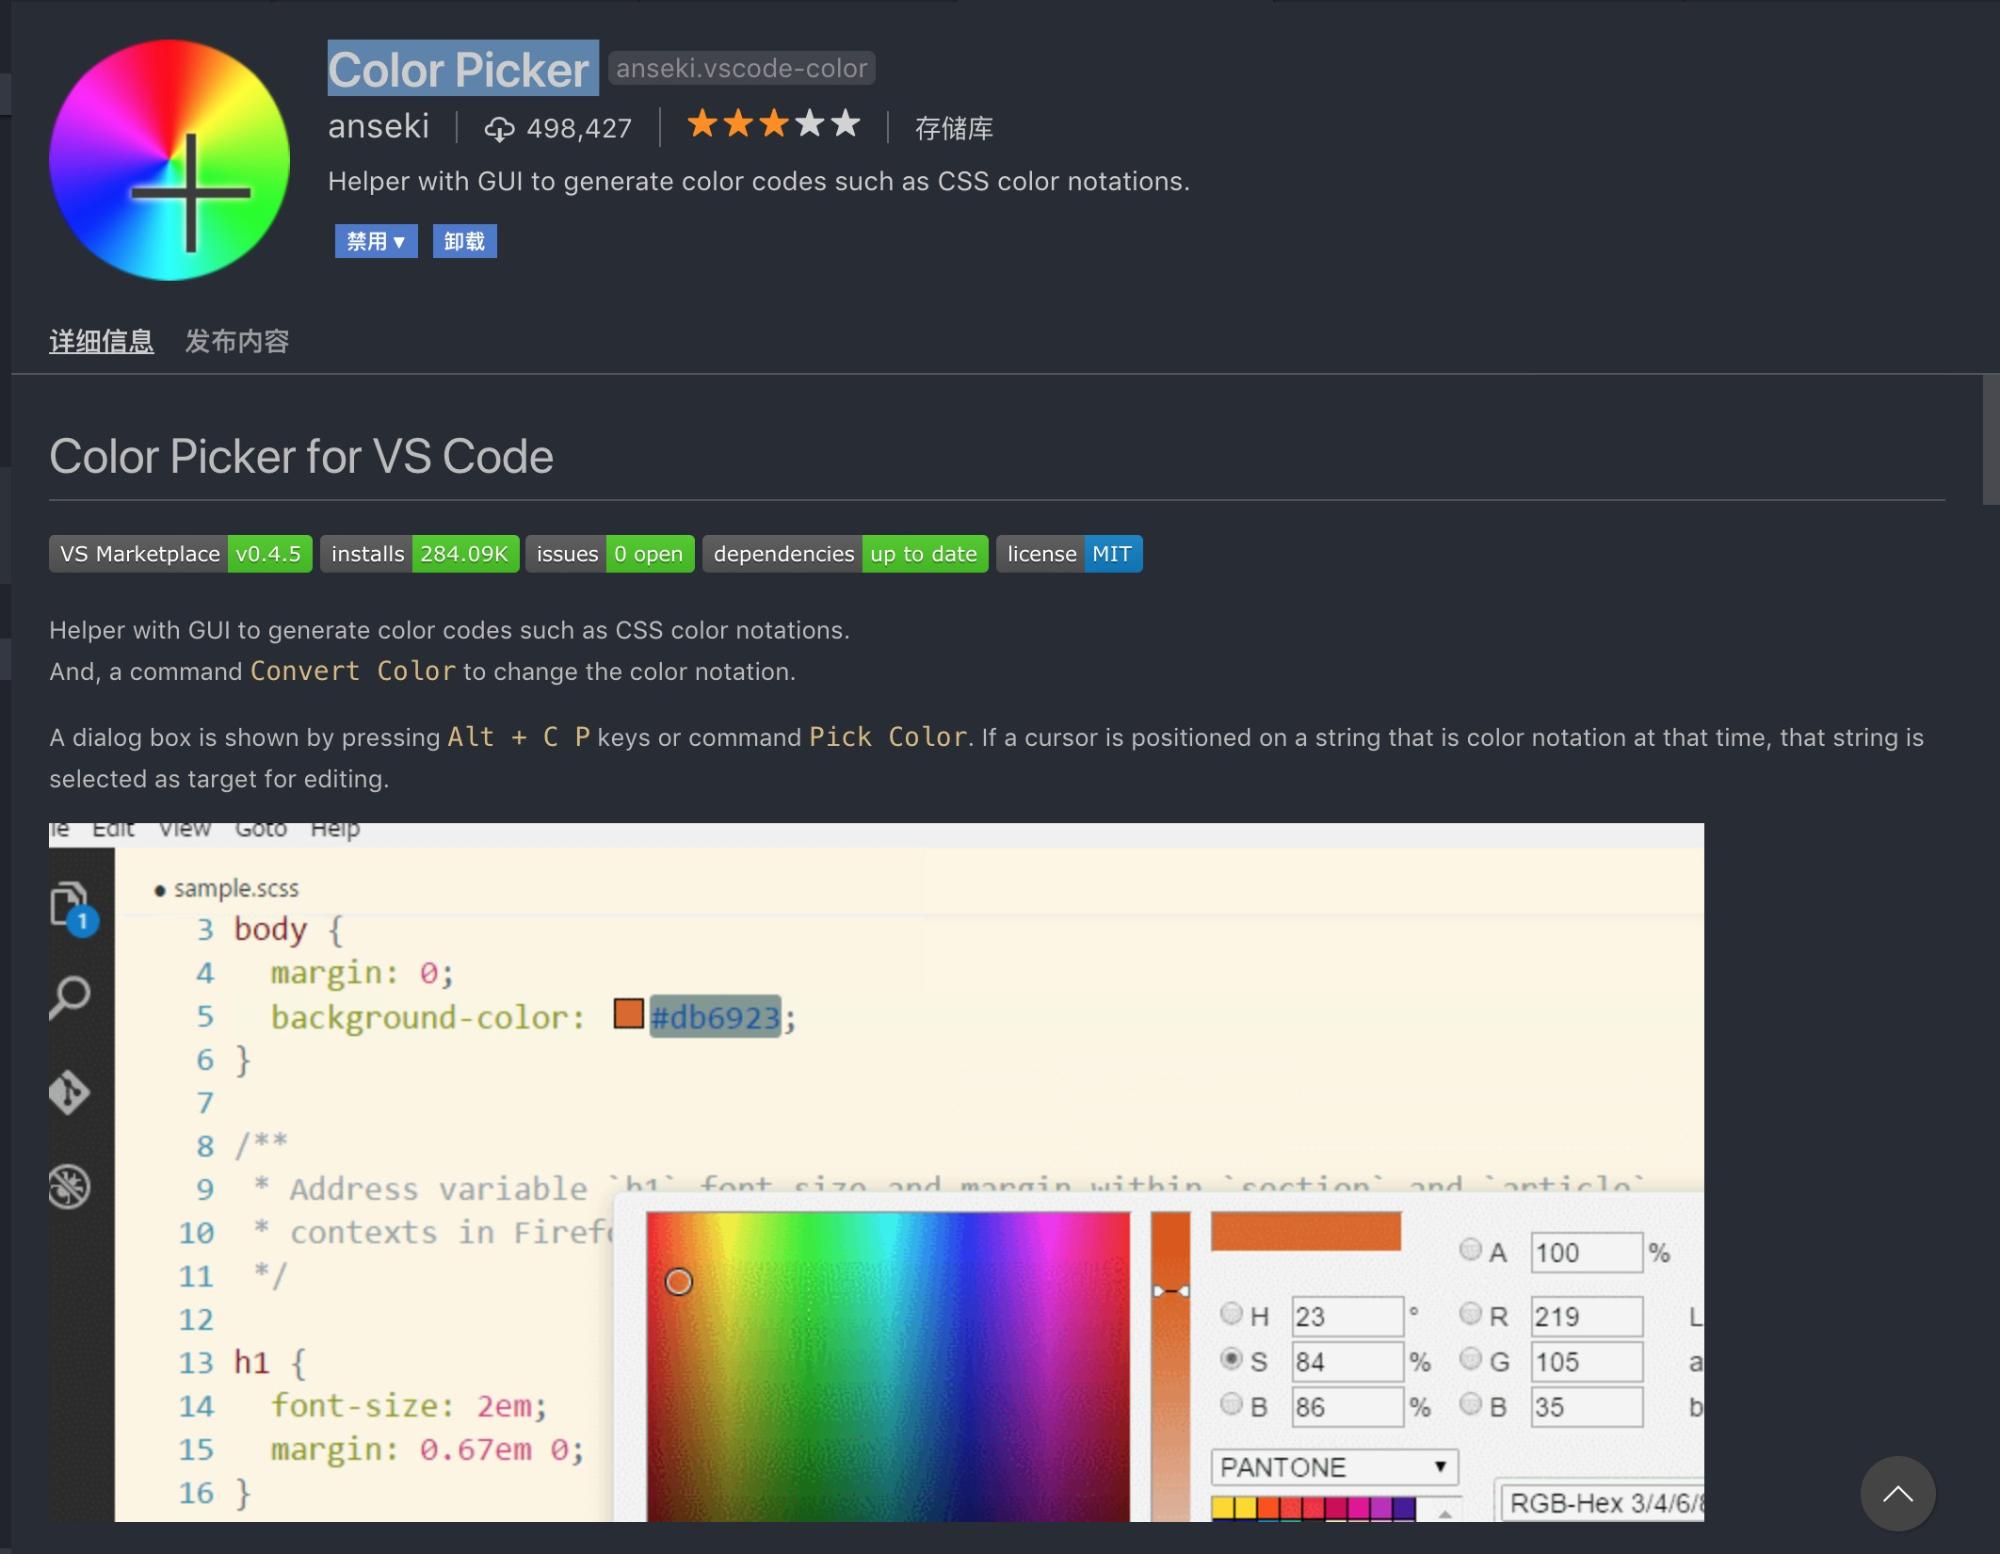Click the Convert Color command text
This screenshot has height=1554, width=2000.
point(353,671)
